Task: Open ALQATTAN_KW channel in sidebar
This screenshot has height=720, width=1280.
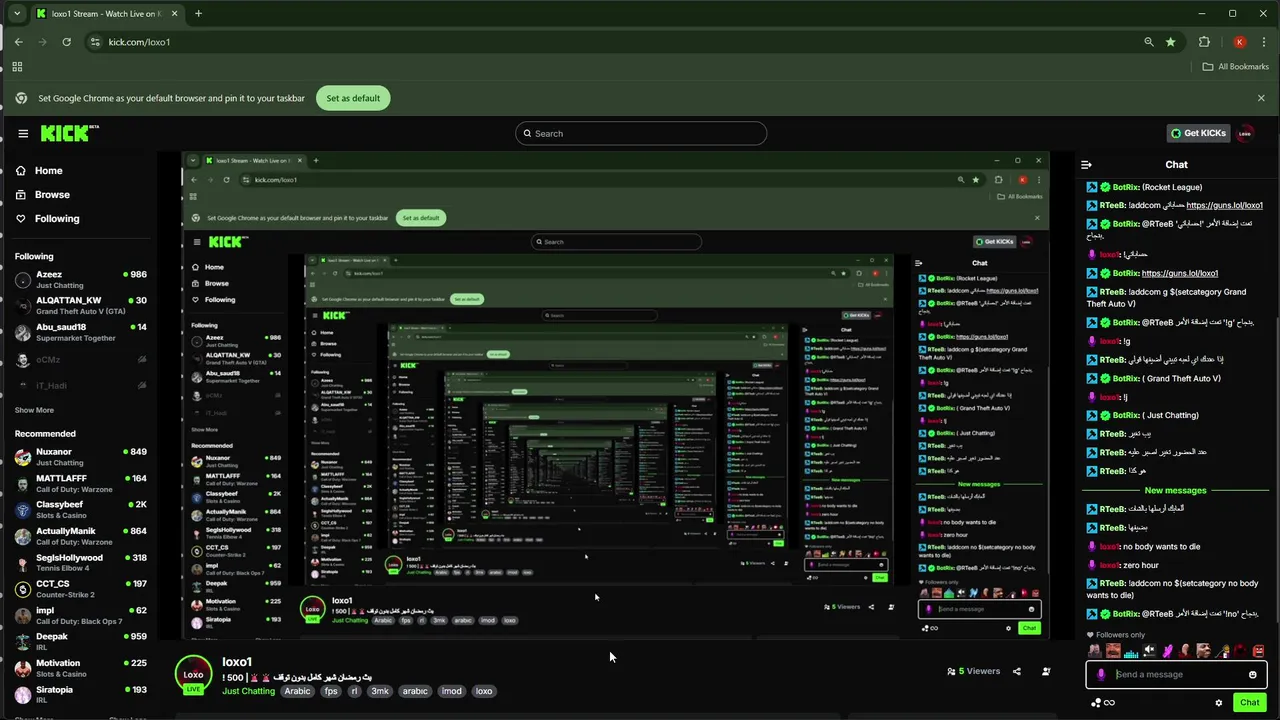Action: pos(80,305)
